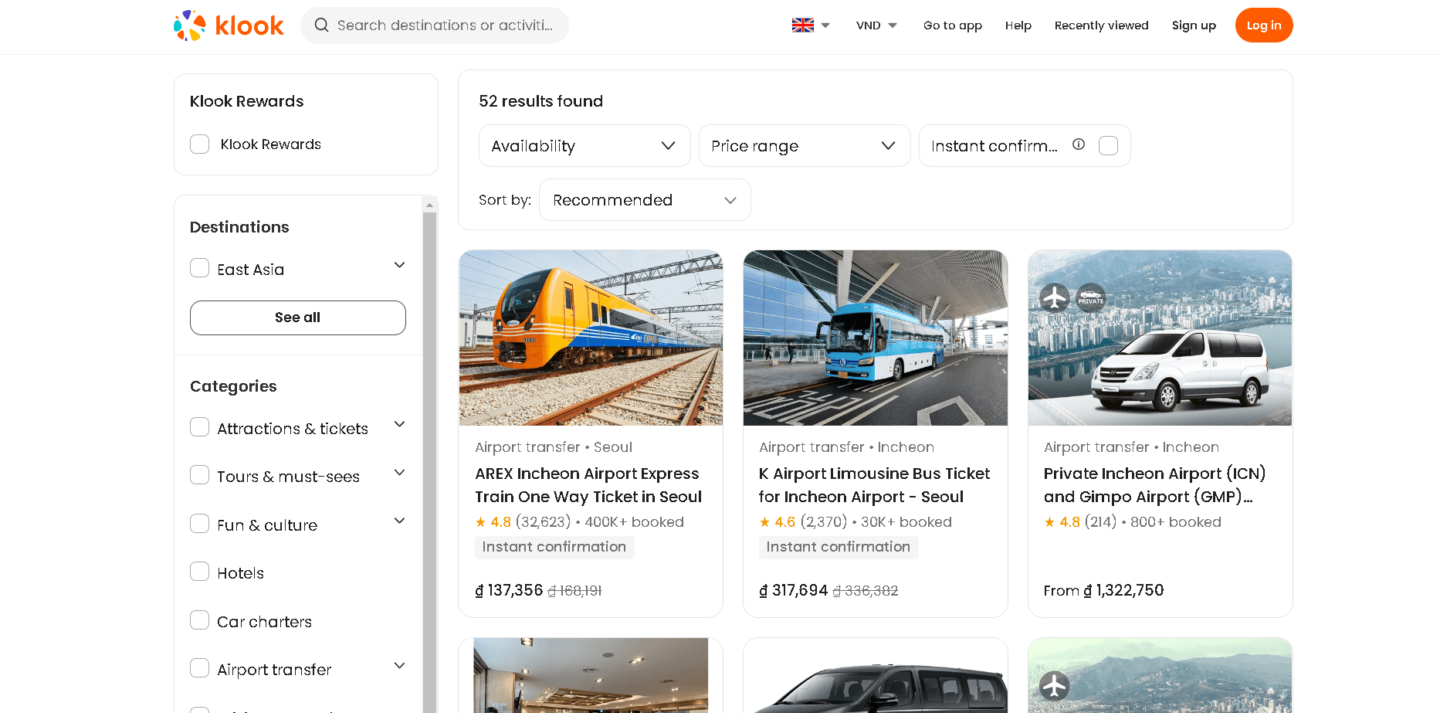Enable the Instant confirmation filter checkbox

pos(1108,144)
